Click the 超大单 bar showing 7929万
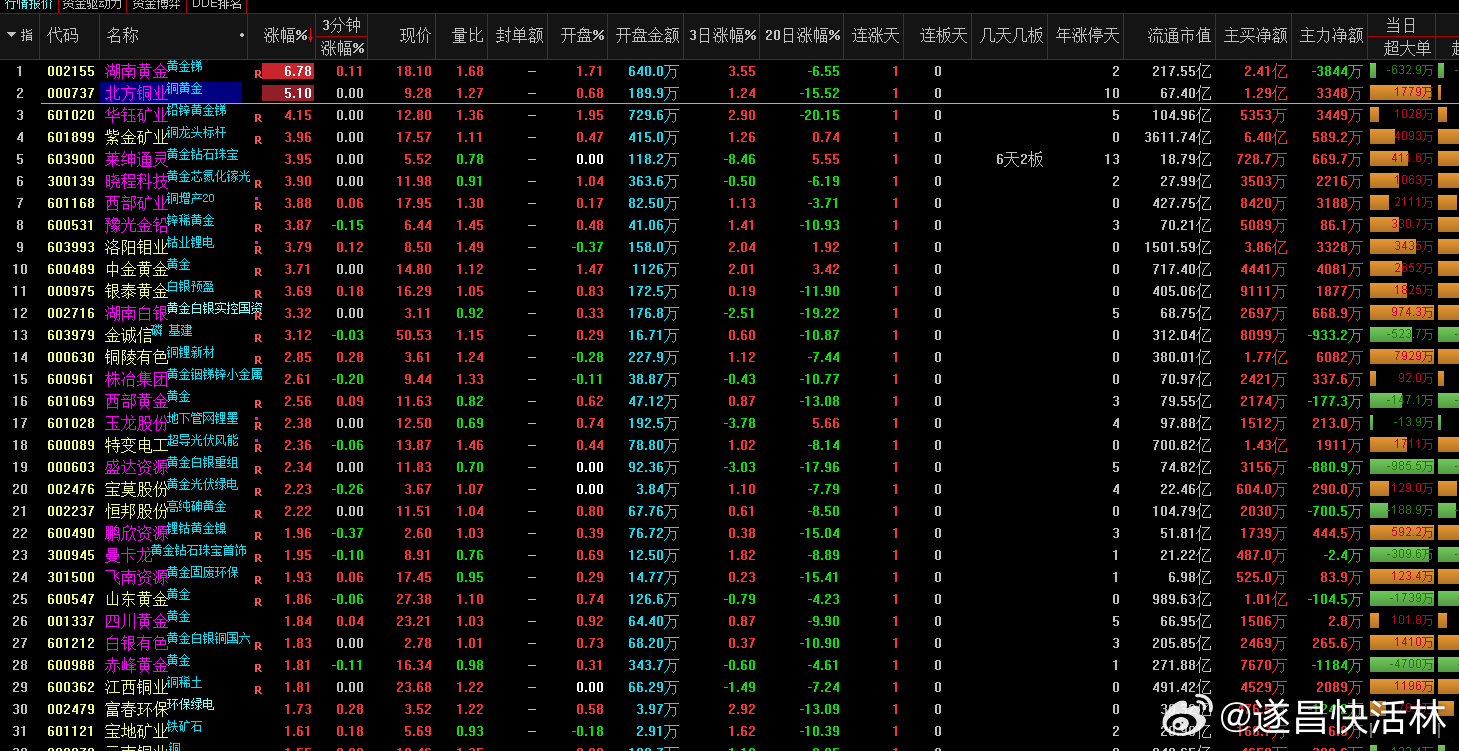1459x751 pixels. [1402, 357]
